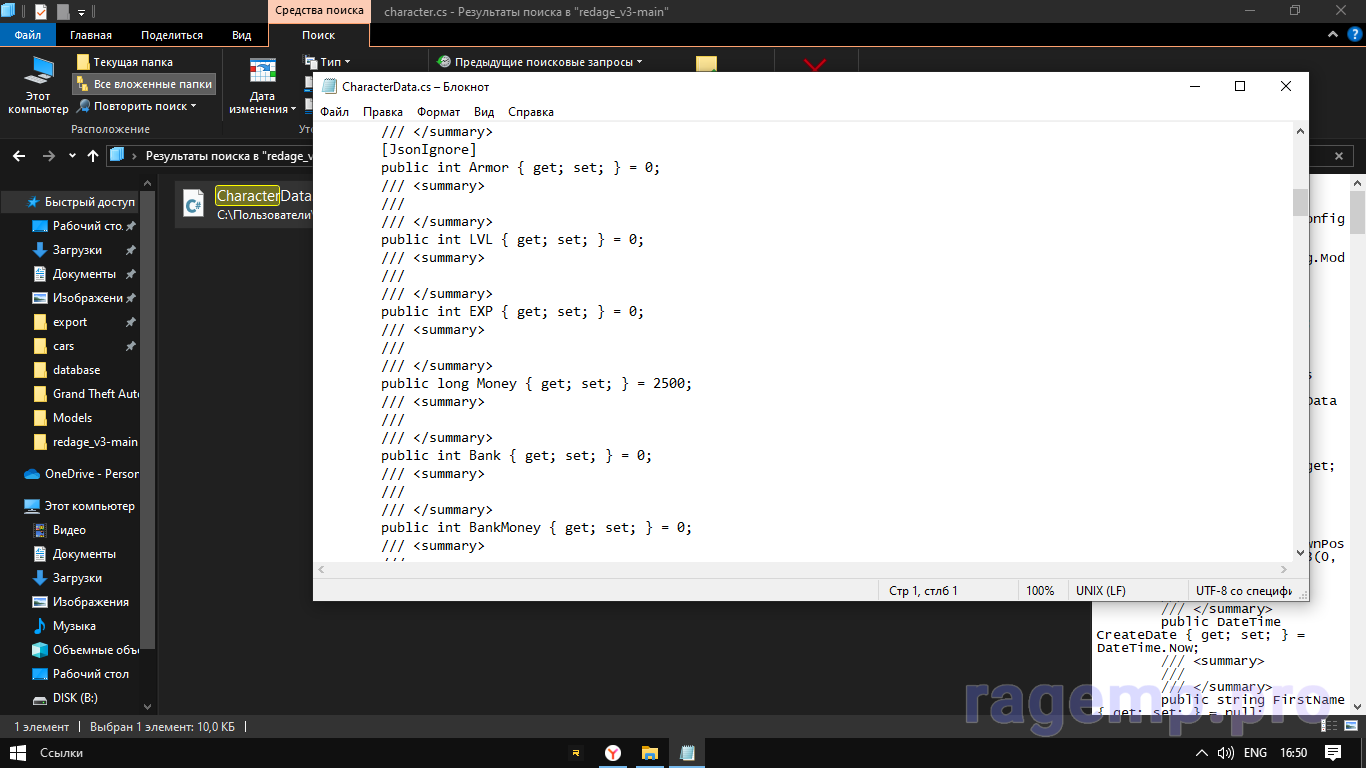Switch to the "Главная" ribbon tab
Screen dimensions: 1366x768
91,35
